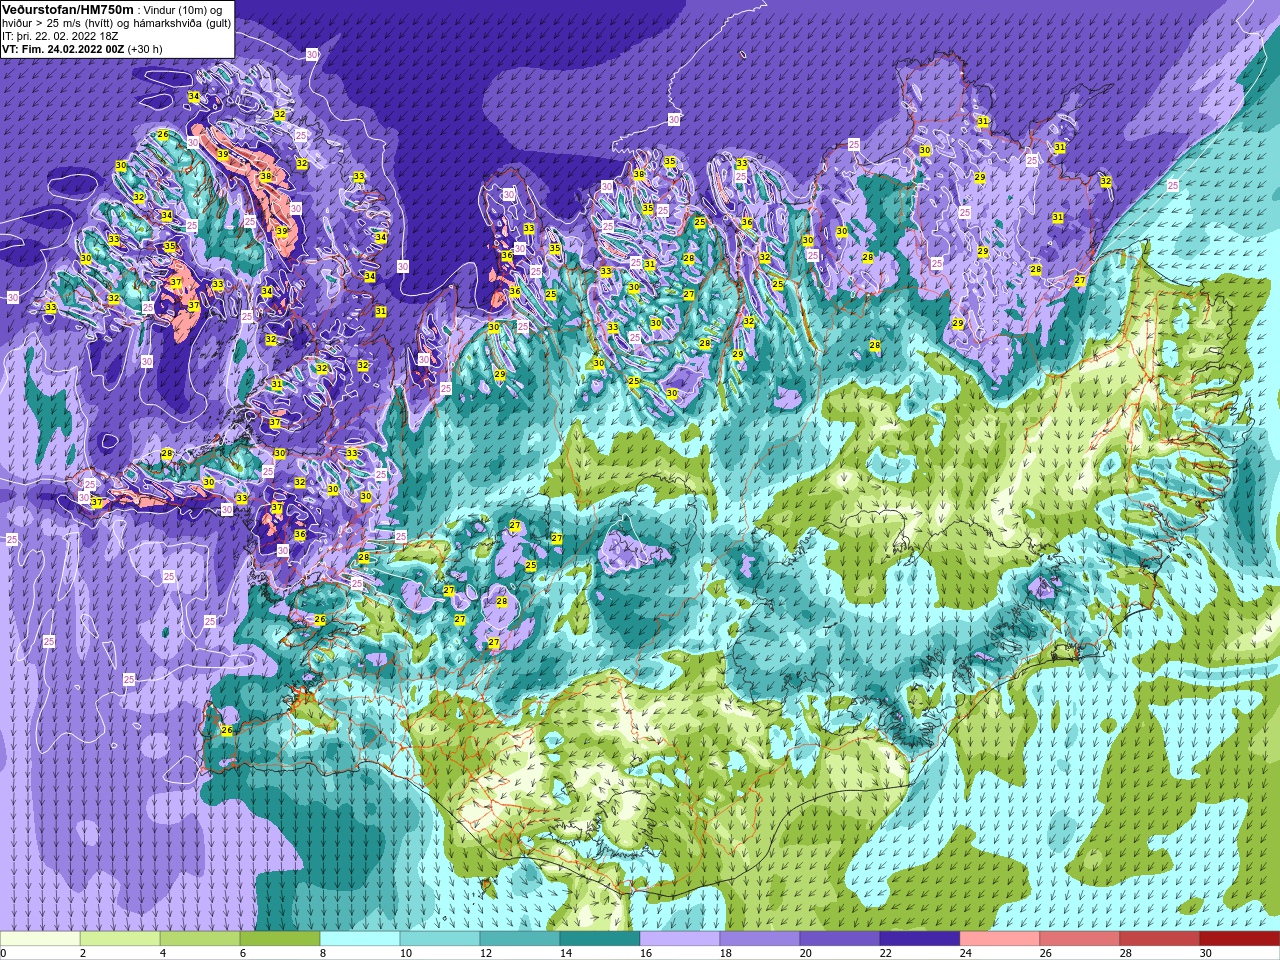Click the 'VT: Fim. 24.02.2022 00Z' valid time line
This screenshot has height=960, width=1280.
[x=62, y=48]
